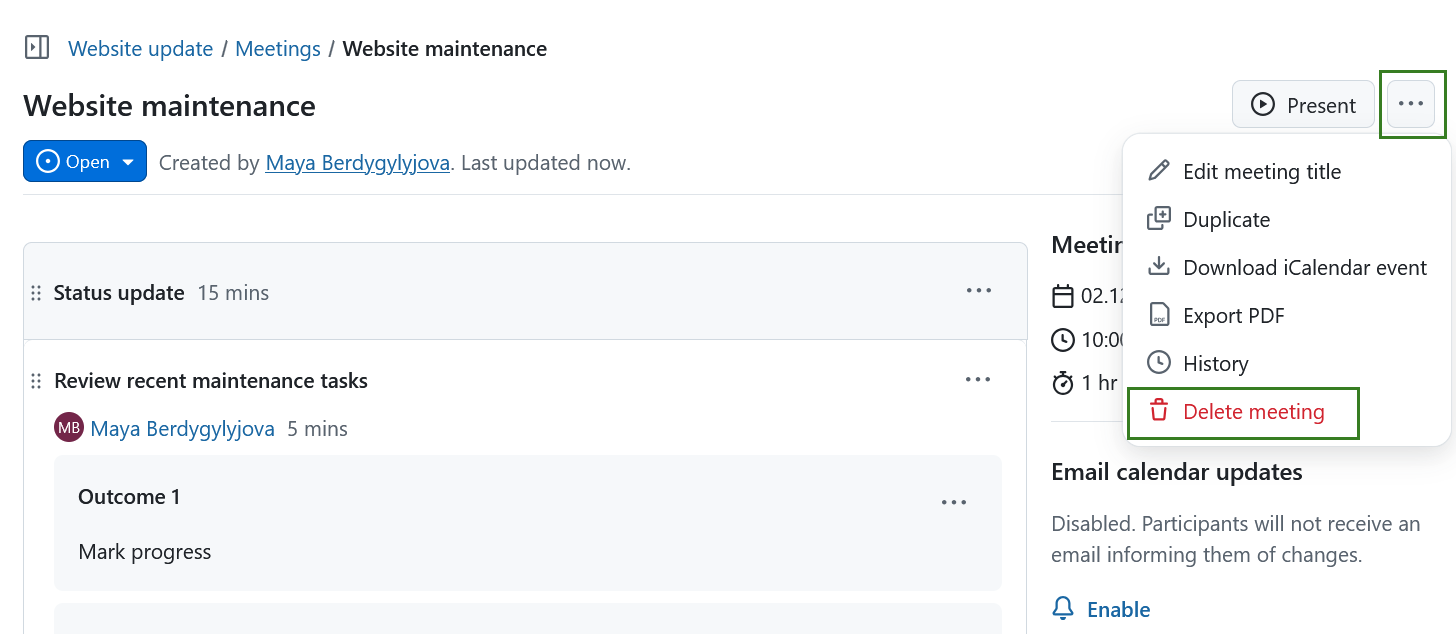This screenshot has height=634, width=1456.
Task: Click the red trash icon for Delete meeting
Action: 1158,410
